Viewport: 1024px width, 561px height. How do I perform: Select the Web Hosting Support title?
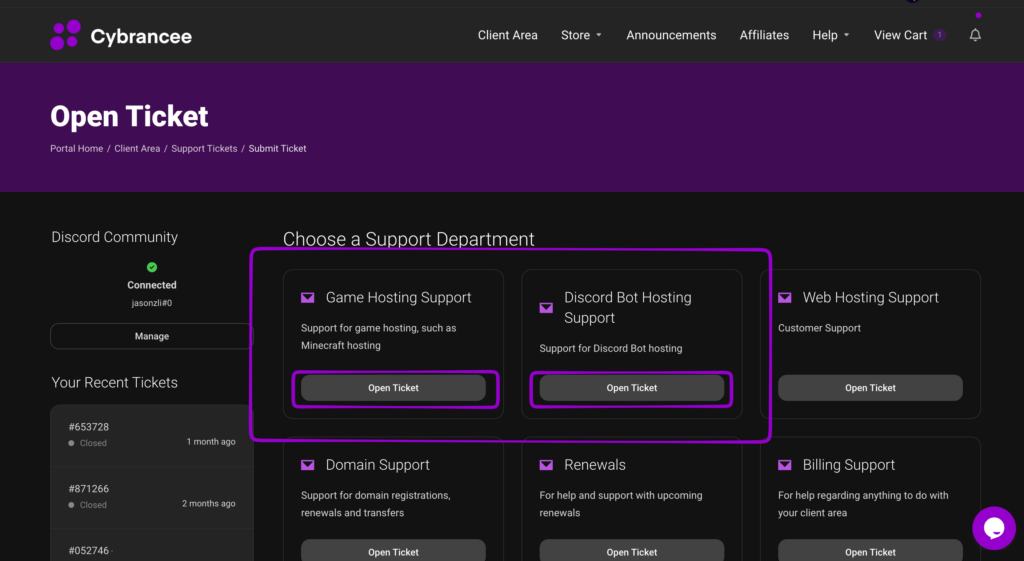point(871,298)
